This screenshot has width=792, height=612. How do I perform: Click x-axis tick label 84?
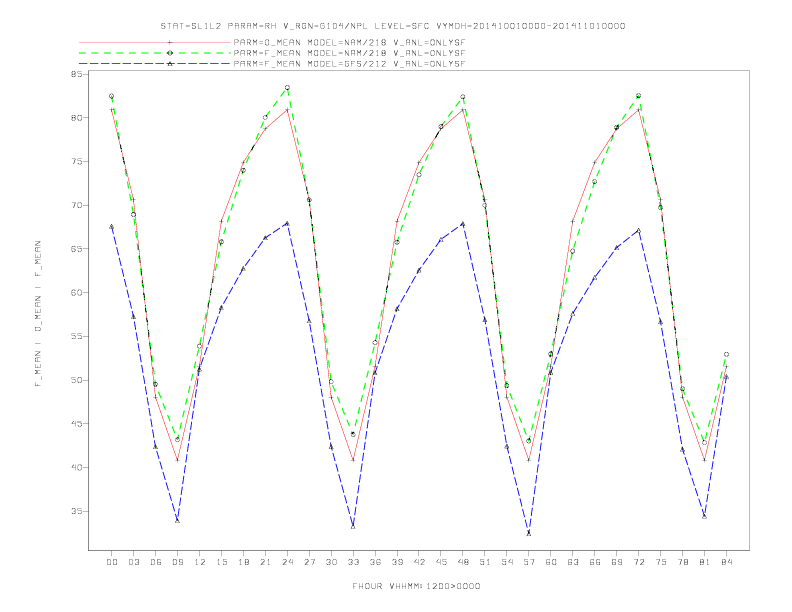pos(727,562)
